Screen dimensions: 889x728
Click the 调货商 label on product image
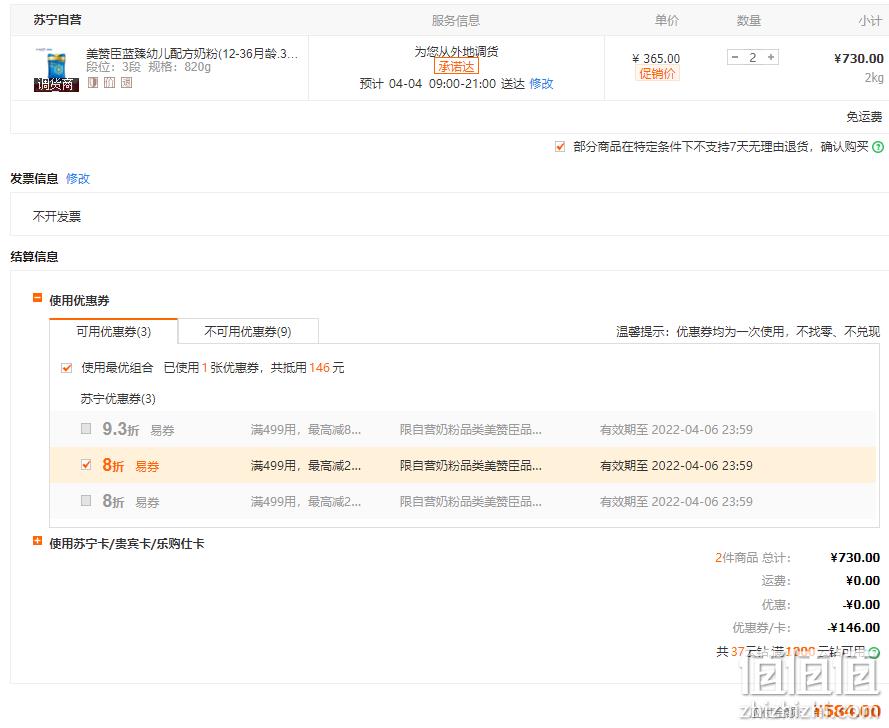[x=56, y=84]
